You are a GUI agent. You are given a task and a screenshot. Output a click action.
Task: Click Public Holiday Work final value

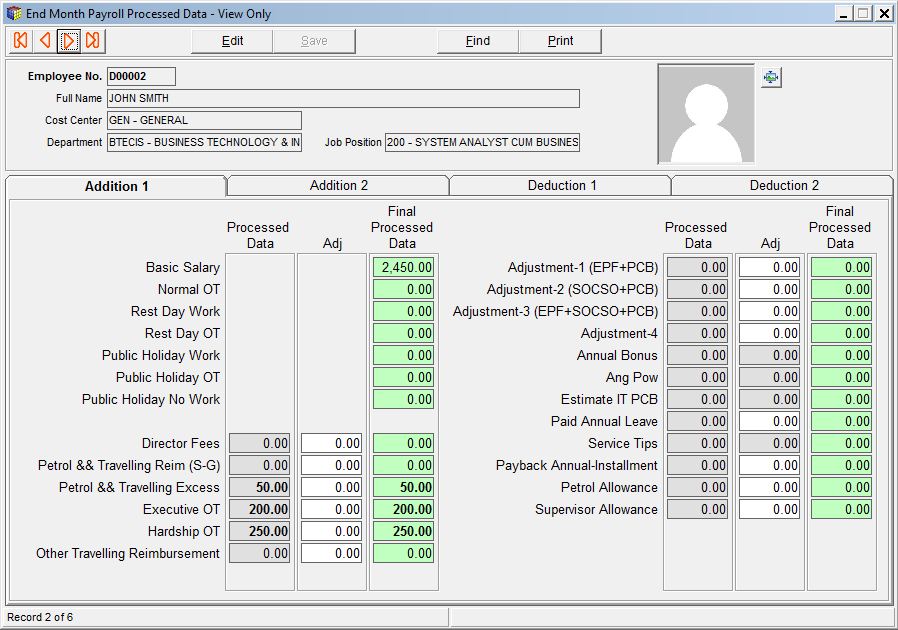403,355
